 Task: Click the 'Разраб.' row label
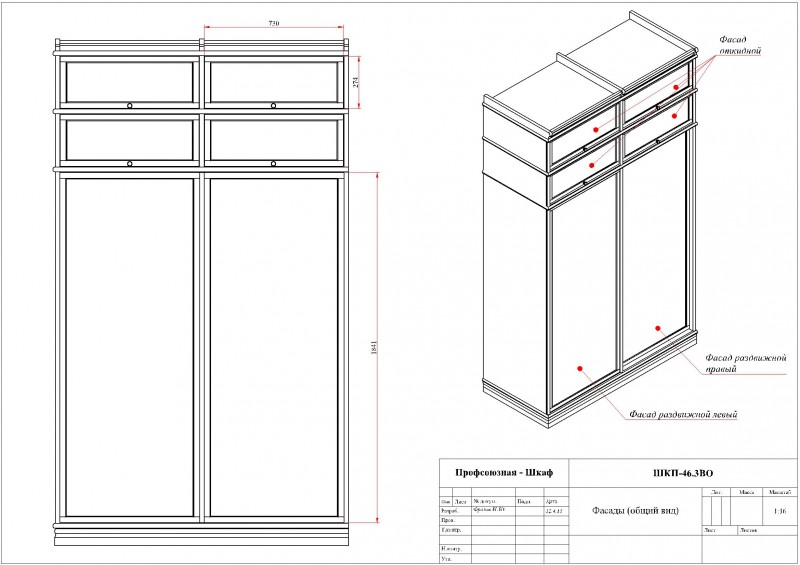point(450,510)
